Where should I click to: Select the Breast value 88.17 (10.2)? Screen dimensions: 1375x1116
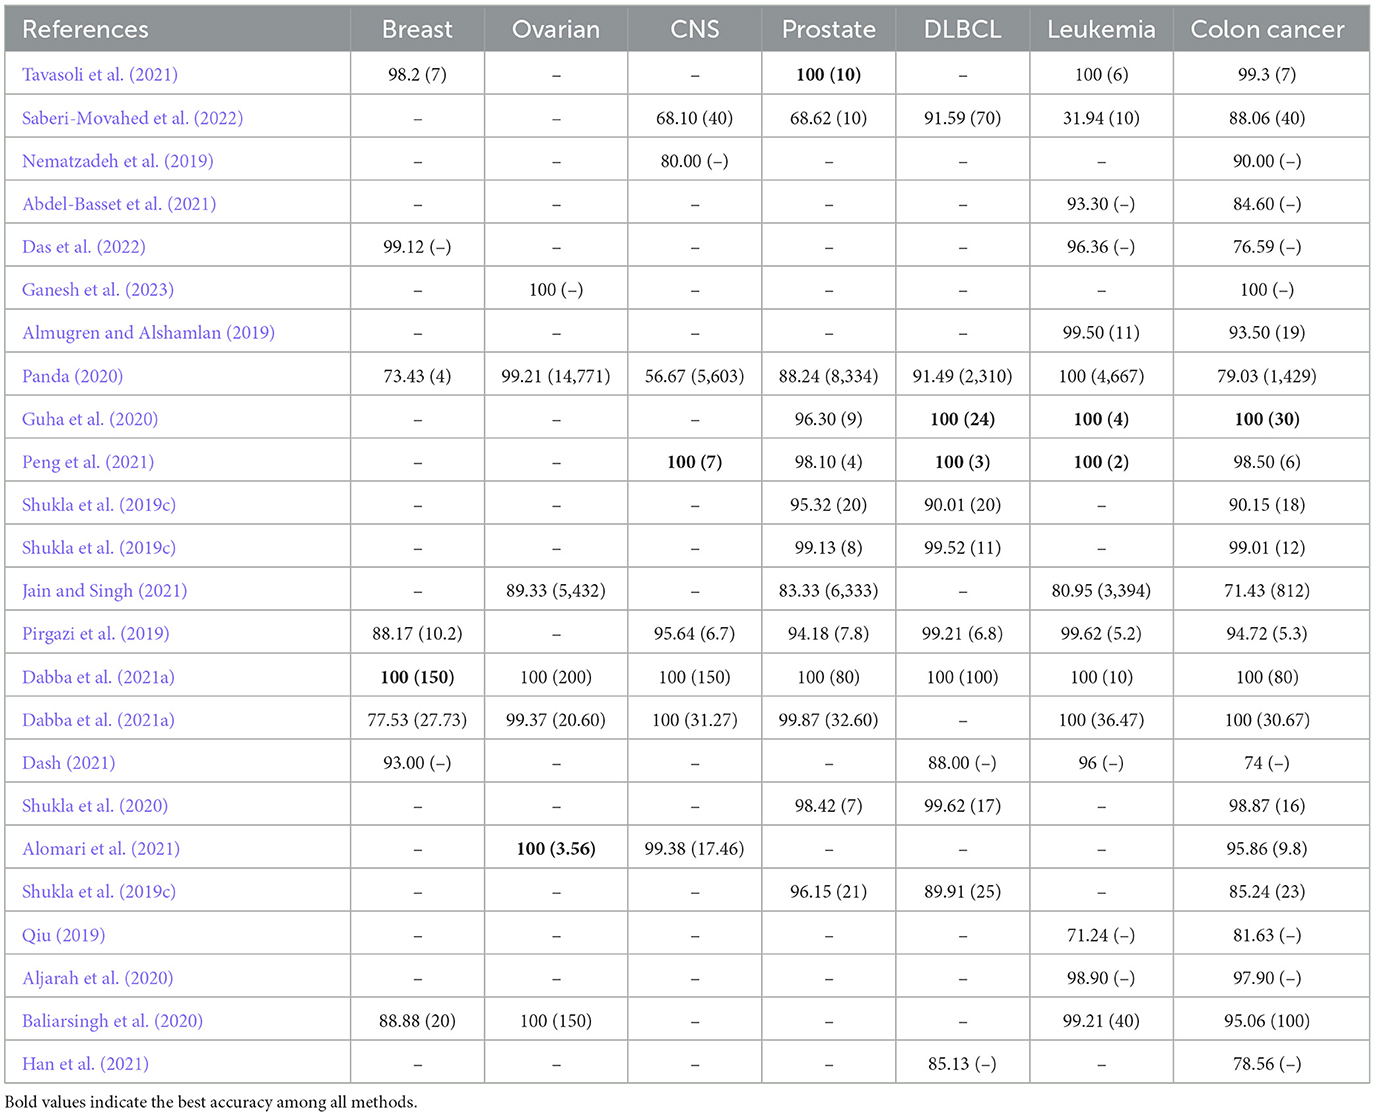click(417, 634)
